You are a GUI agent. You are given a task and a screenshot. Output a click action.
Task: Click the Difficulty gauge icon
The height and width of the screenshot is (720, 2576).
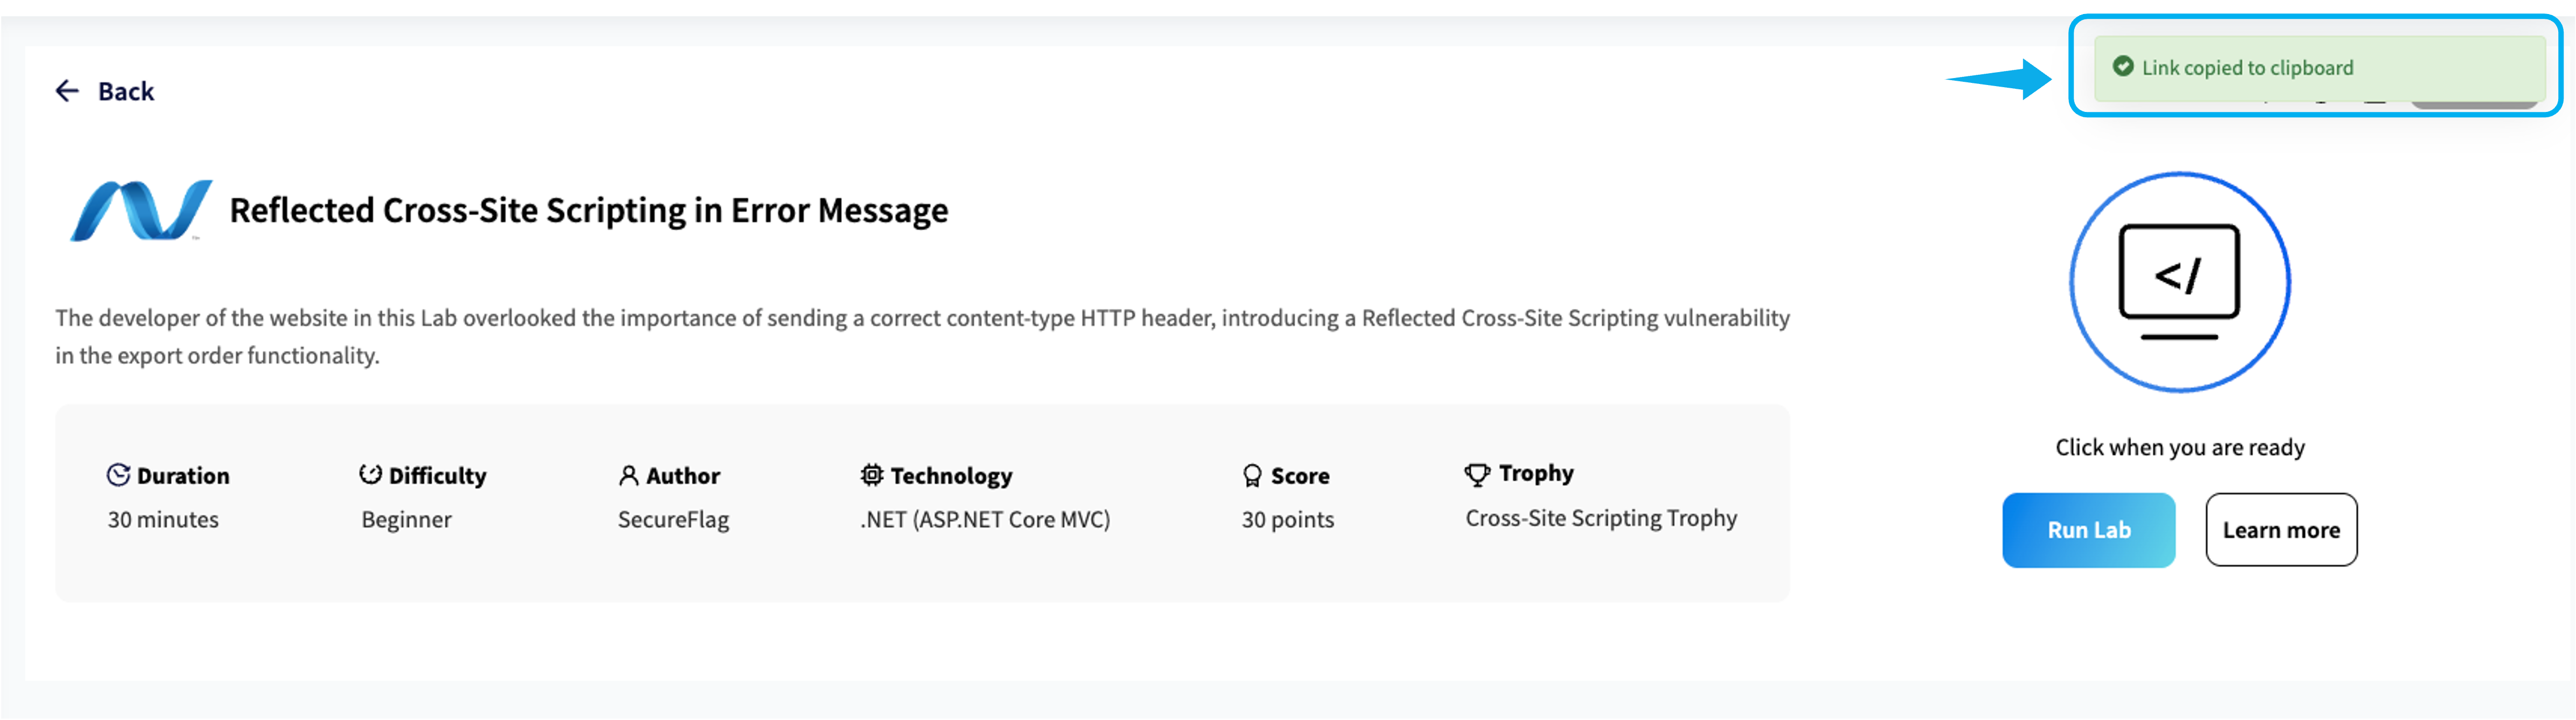(x=370, y=475)
